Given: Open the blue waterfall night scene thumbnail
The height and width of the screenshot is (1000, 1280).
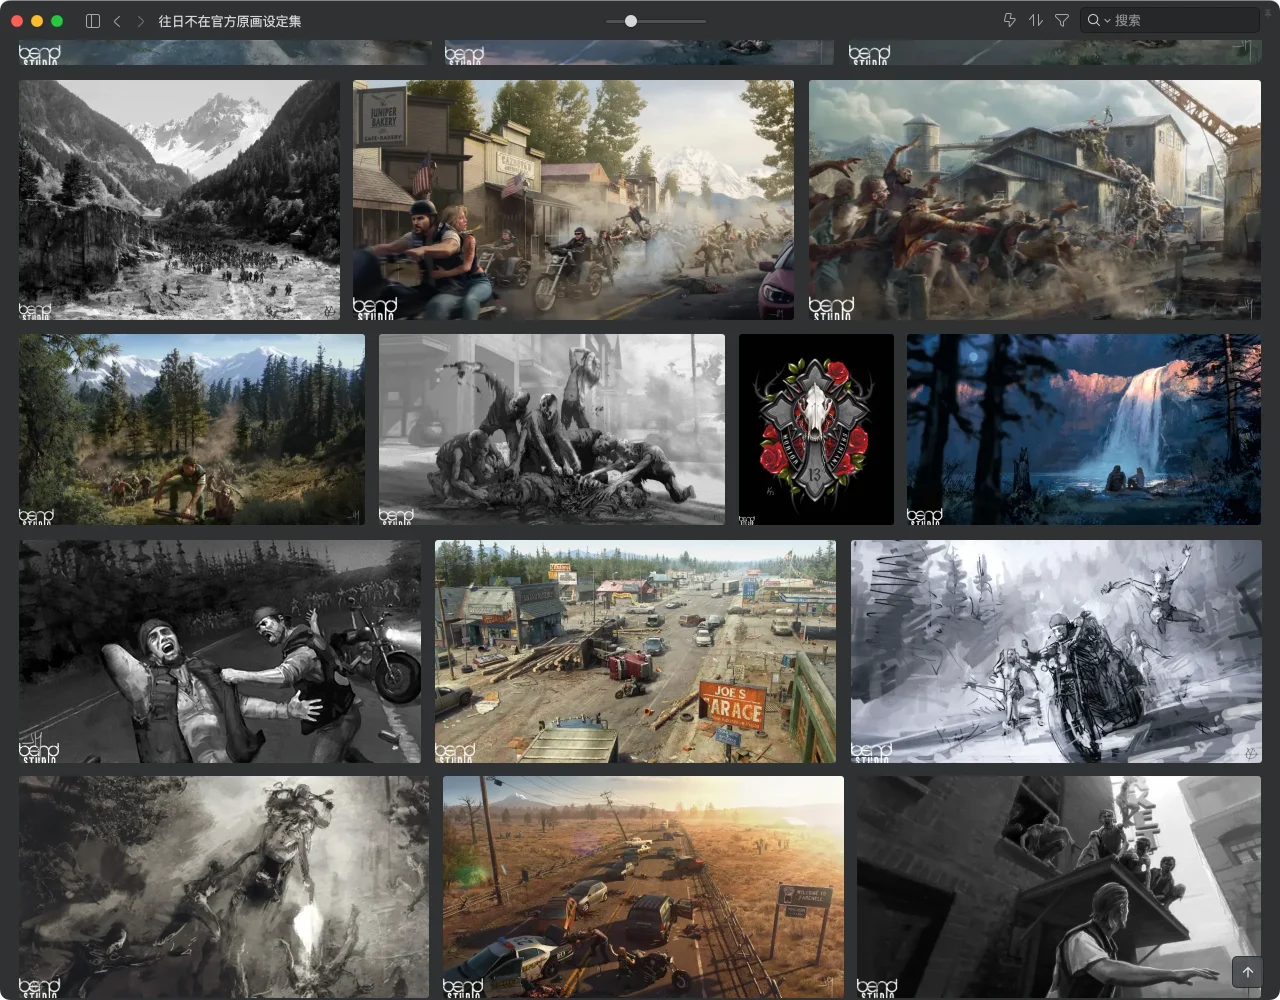Looking at the screenshot, I should (1084, 429).
